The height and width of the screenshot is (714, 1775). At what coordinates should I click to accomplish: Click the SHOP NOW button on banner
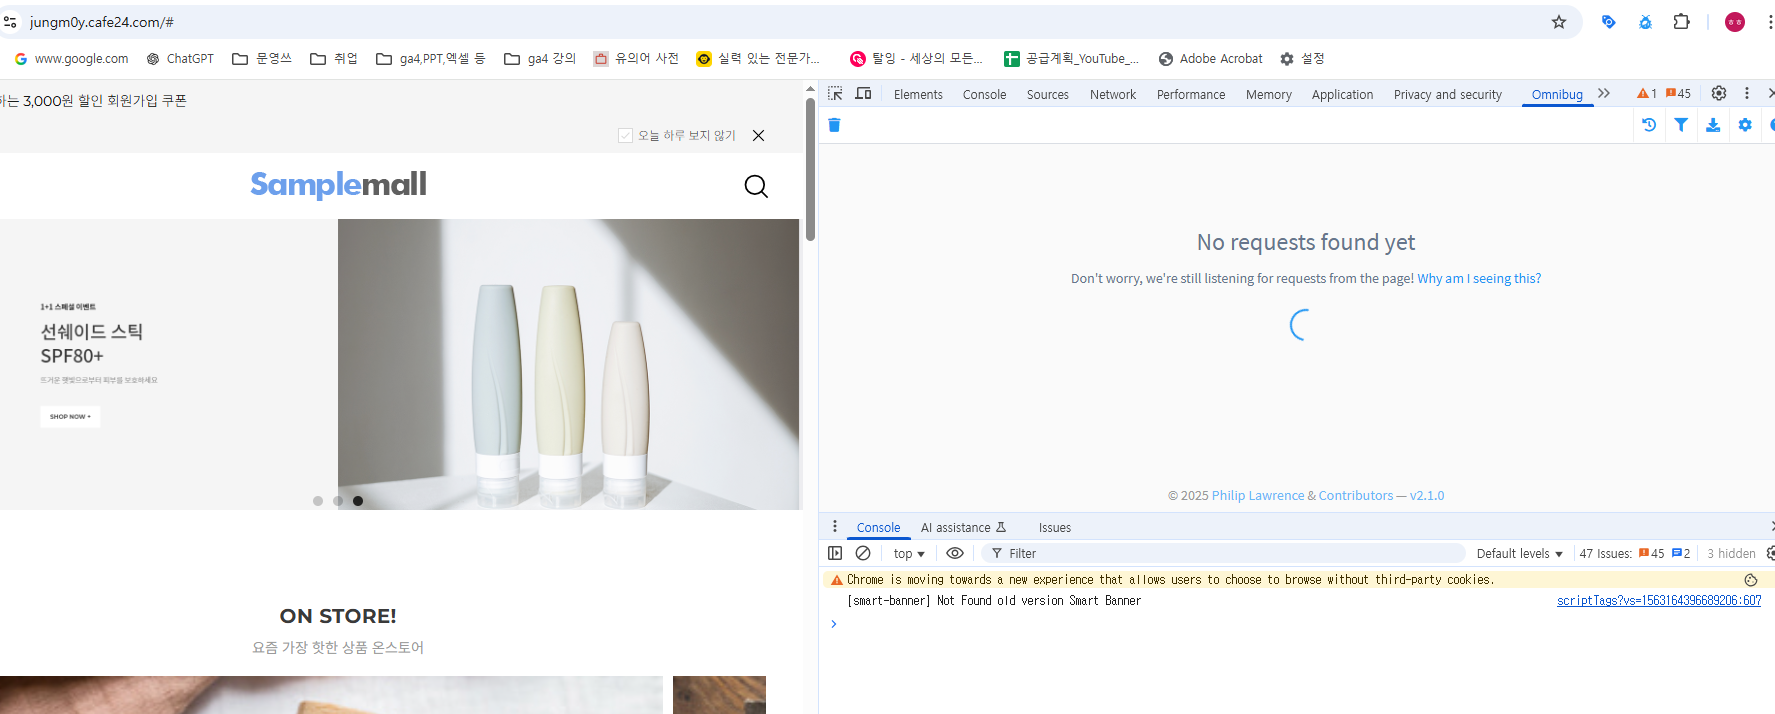point(70,417)
